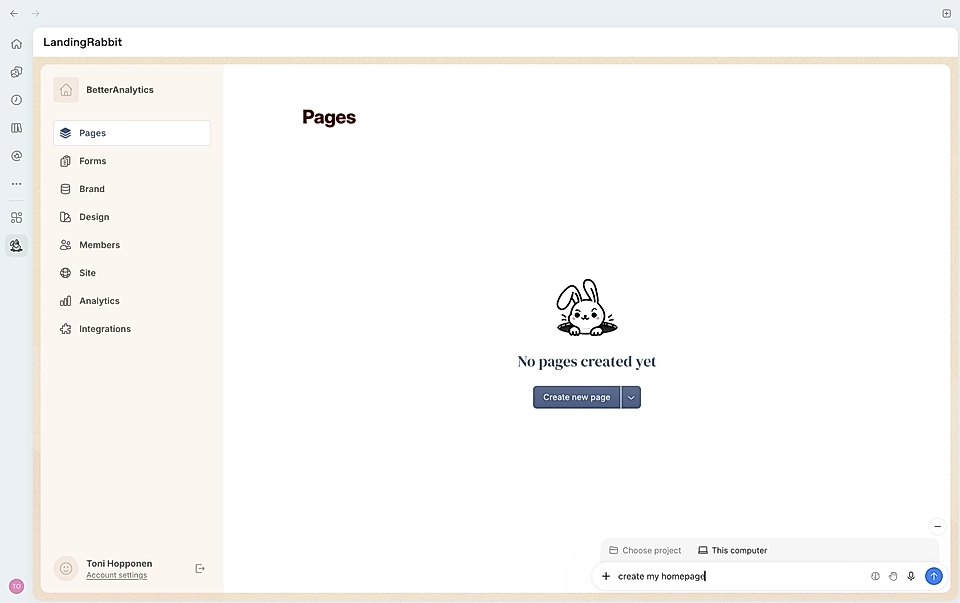960x603 pixels.
Task: Open Brand in the sidebar
Action: (x=132, y=189)
